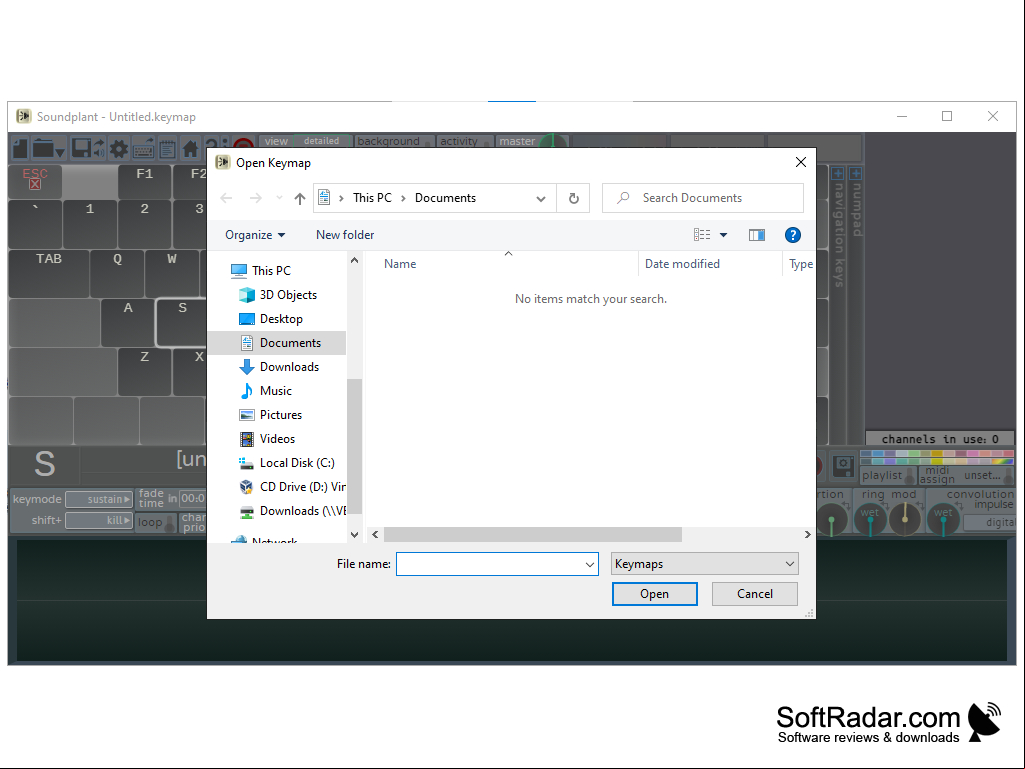Expand the address bar path history dropdown
1025x769 pixels.
tap(541, 199)
